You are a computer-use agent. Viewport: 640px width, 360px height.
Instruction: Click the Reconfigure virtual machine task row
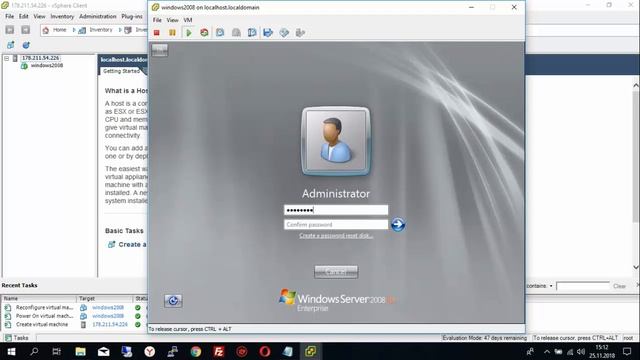click(x=44, y=307)
